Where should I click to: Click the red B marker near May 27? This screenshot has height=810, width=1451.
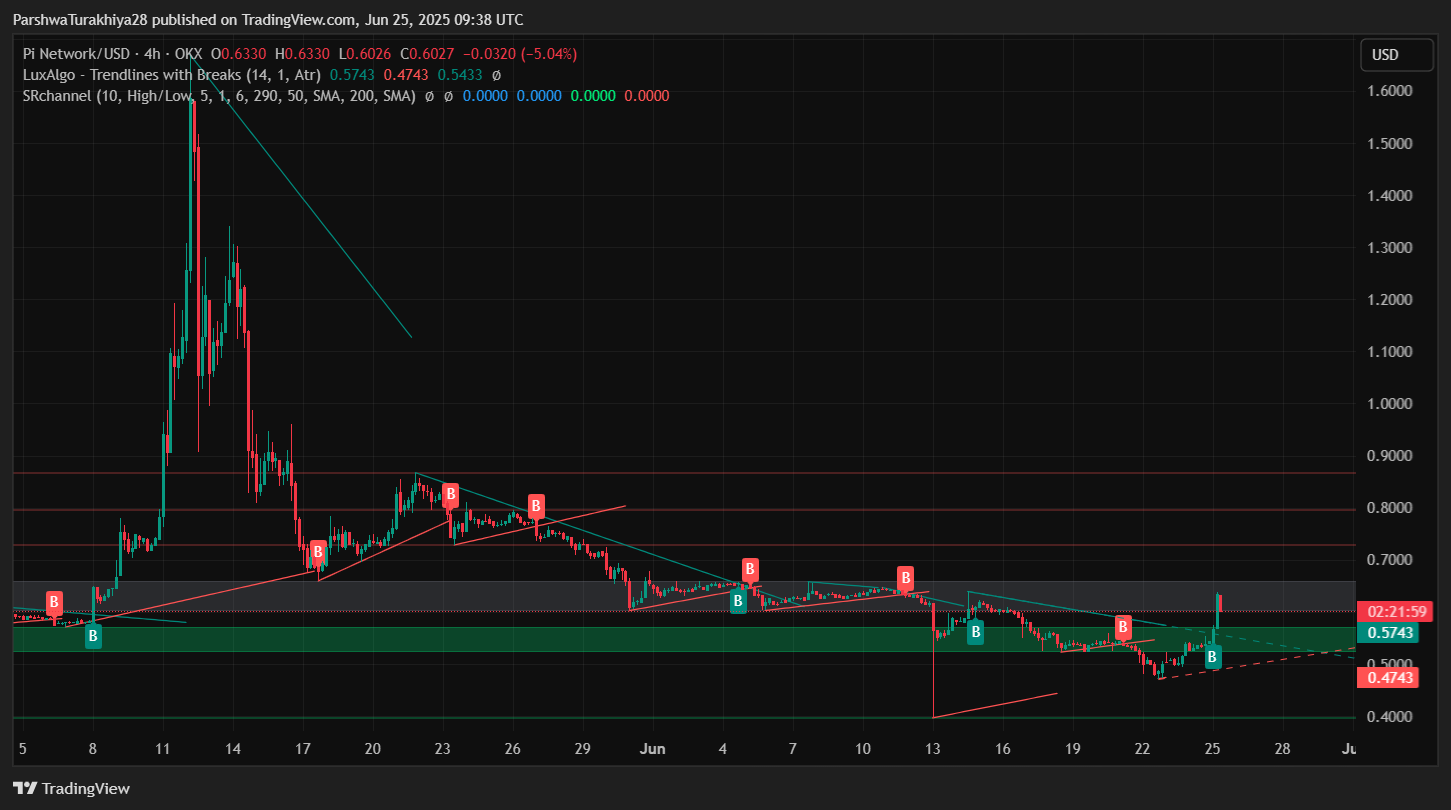(x=536, y=505)
